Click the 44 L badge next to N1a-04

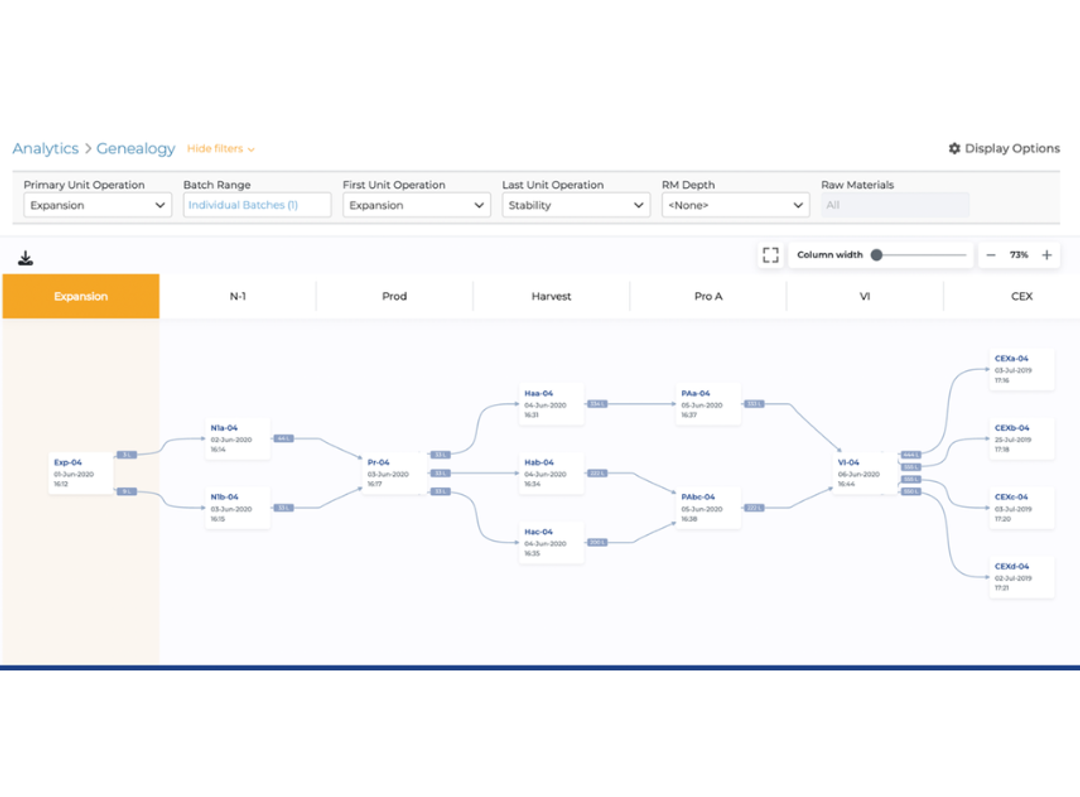pos(284,438)
